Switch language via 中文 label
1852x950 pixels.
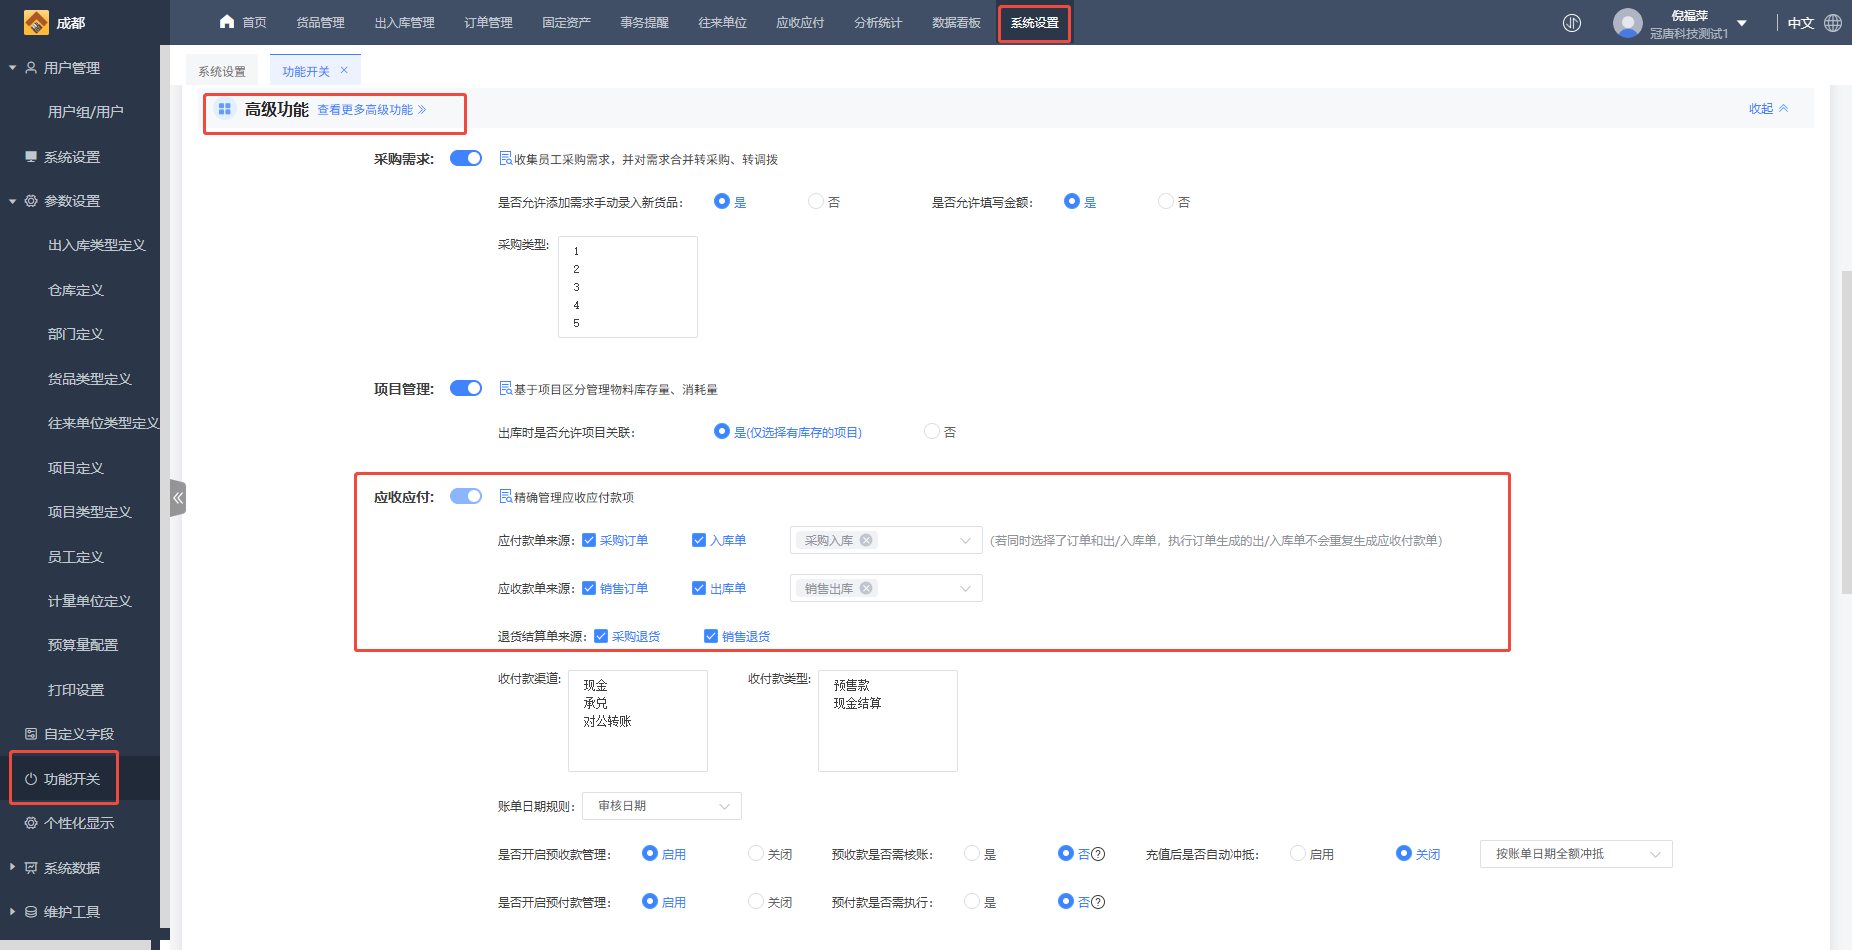(1801, 23)
